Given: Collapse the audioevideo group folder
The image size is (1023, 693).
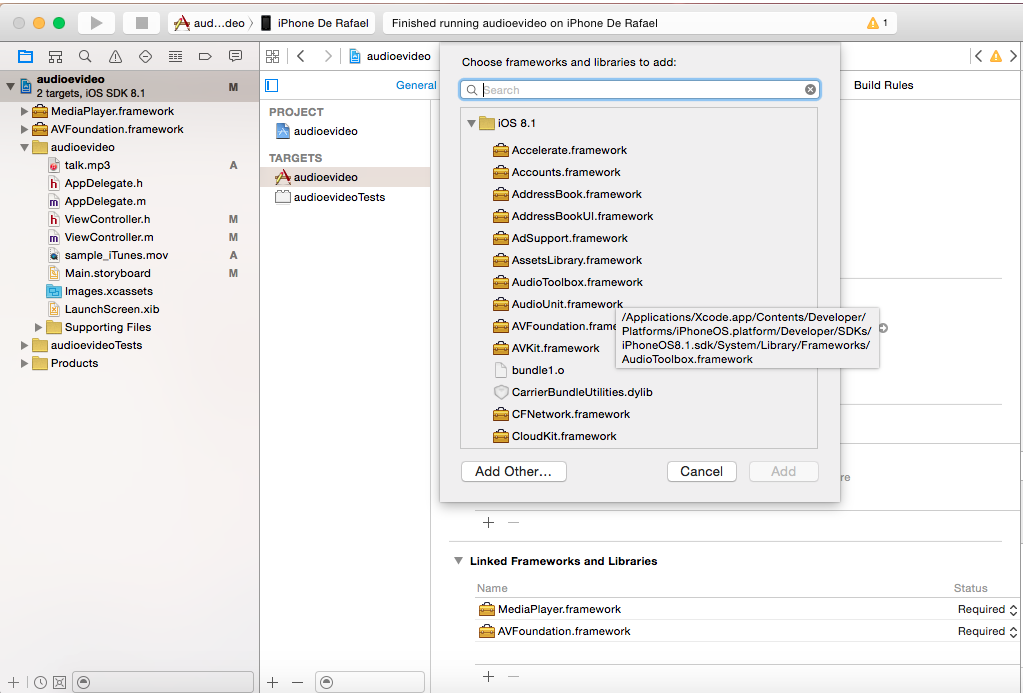Looking at the screenshot, I should [x=24, y=147].
